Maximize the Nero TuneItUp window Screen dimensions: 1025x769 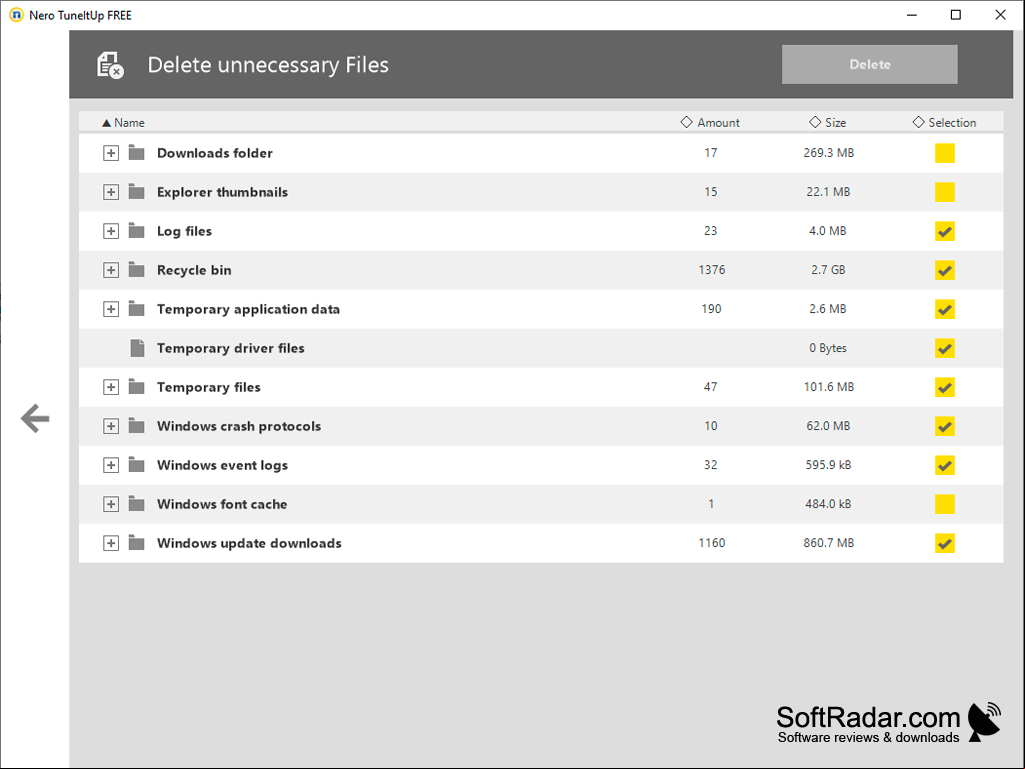[956, 14]
